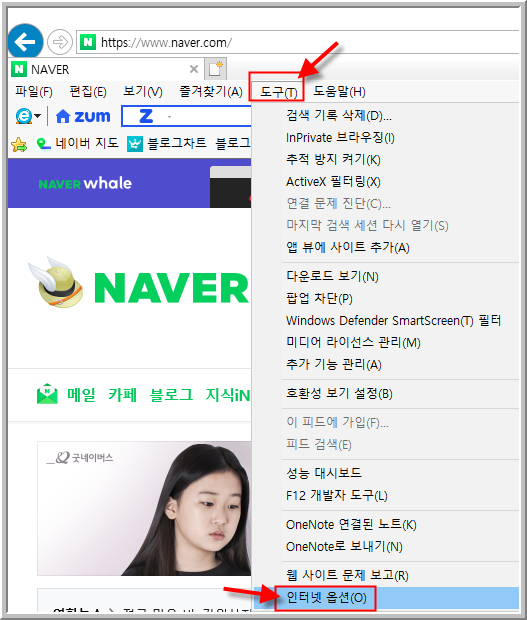The width and height of the screenshot is (527, 620).
Task: Open the 즐겨찾기(A) menu
Action: coord(211,92)
